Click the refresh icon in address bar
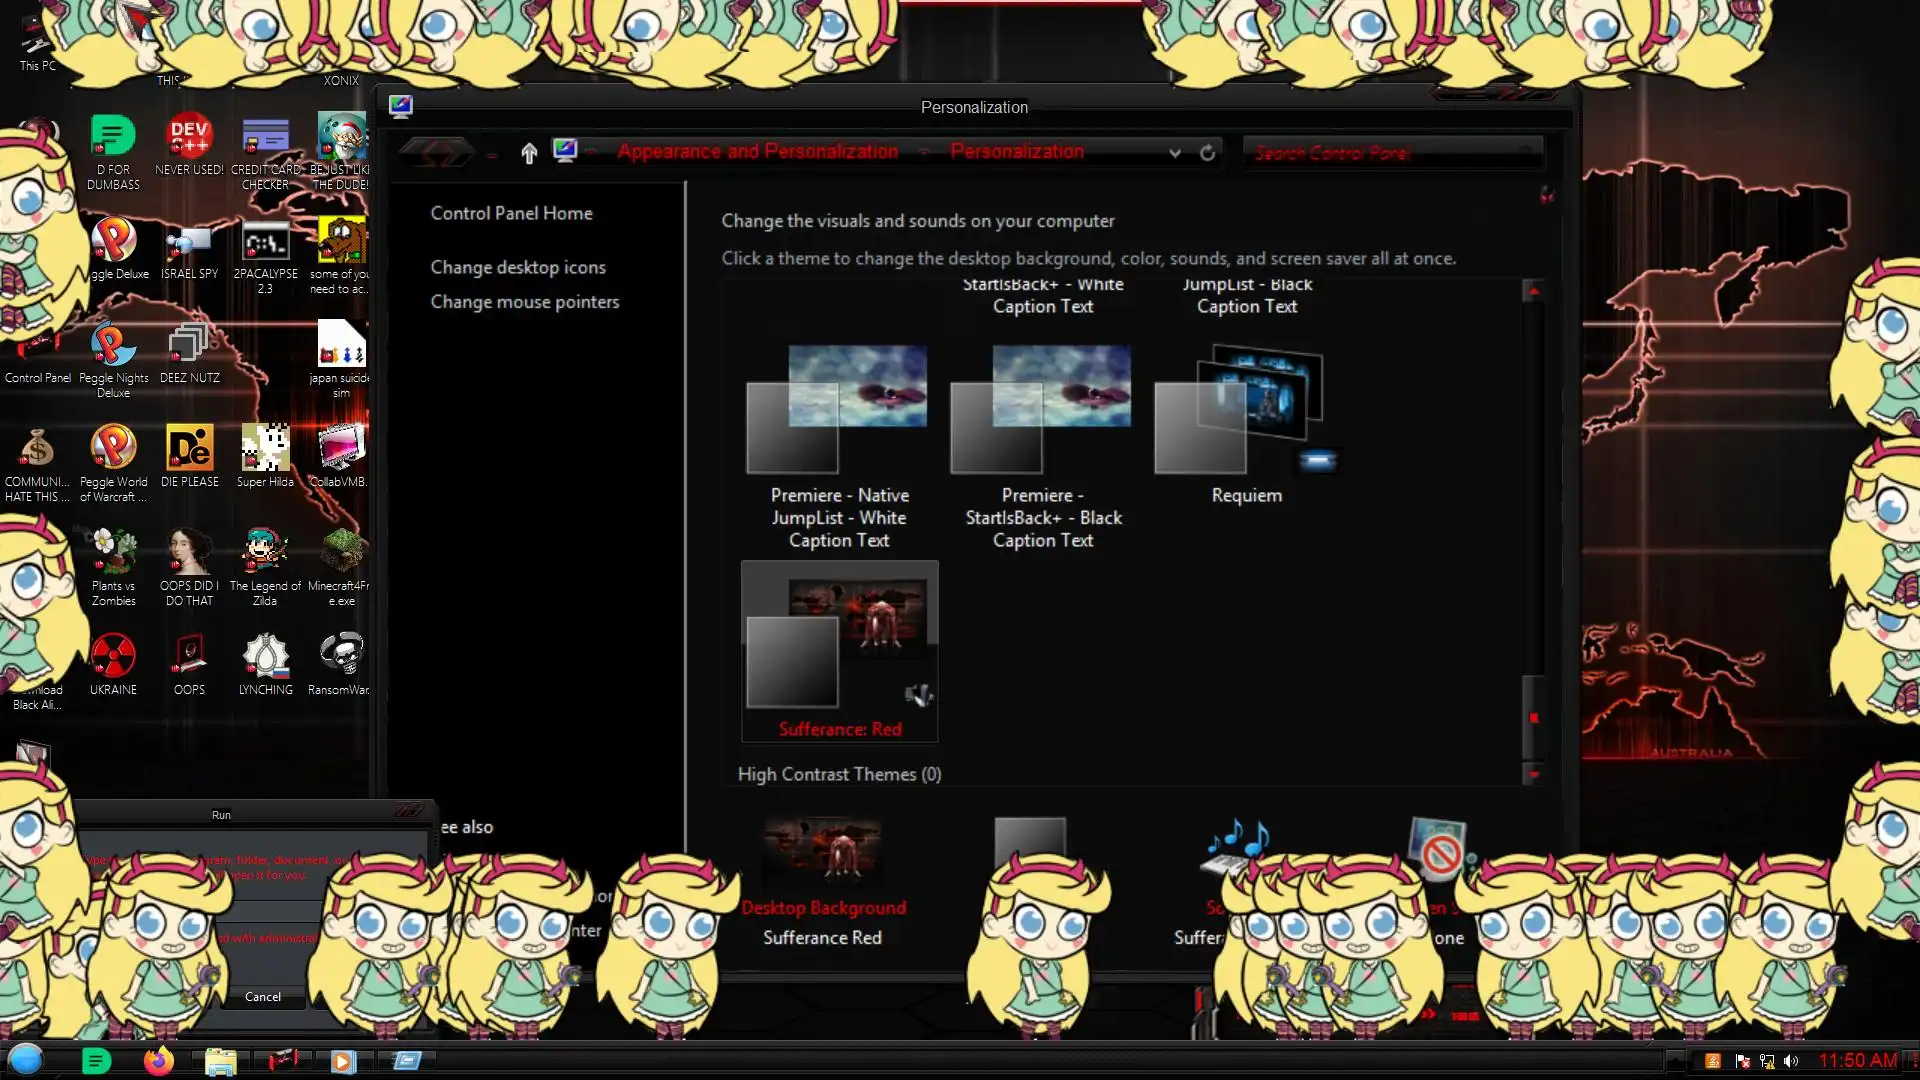The width and height of the screenshot is (1920, 1080). click(1207, 152)
